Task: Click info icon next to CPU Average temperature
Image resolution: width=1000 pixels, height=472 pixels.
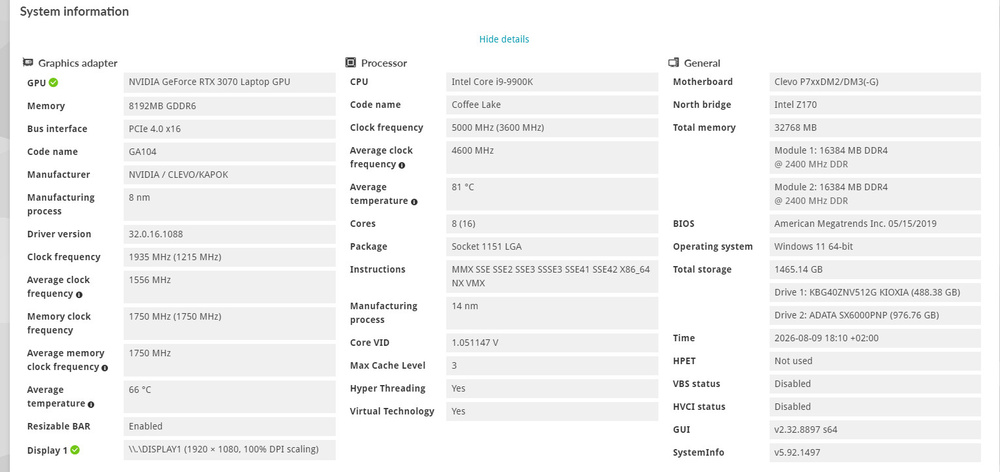Action: pyautogui.click(x=414, y=202)
